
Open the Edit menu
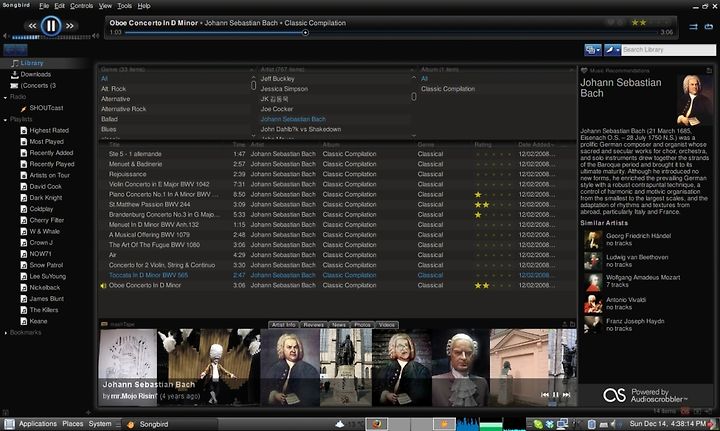(x=60, y=6)
